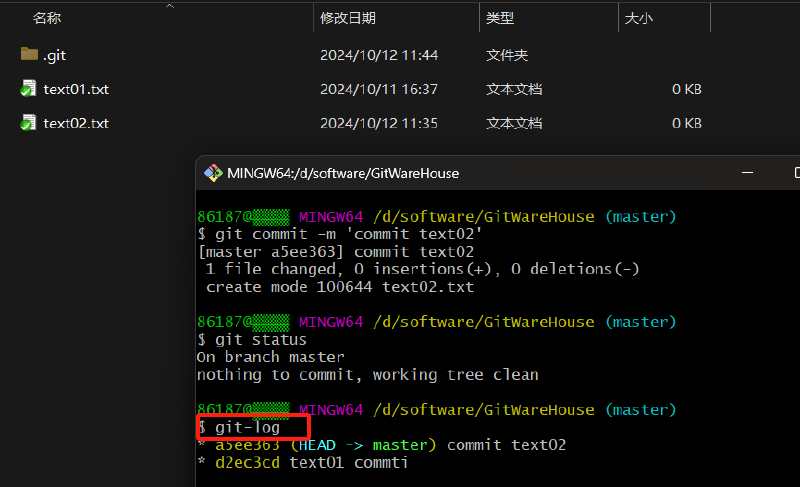Click the 文件夹 type cell
Screen dimensions: 800x487
click(x=507, y=55)
